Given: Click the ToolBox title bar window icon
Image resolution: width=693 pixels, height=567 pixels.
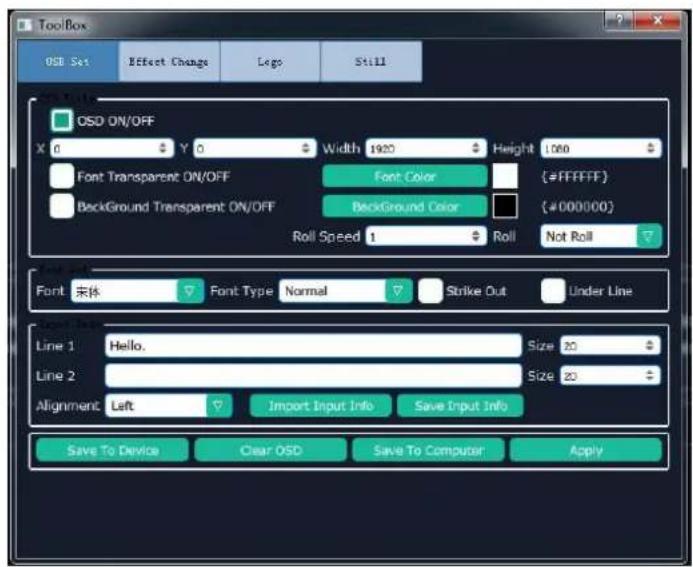Looking at the screenshot, I should tap(25, 25).
